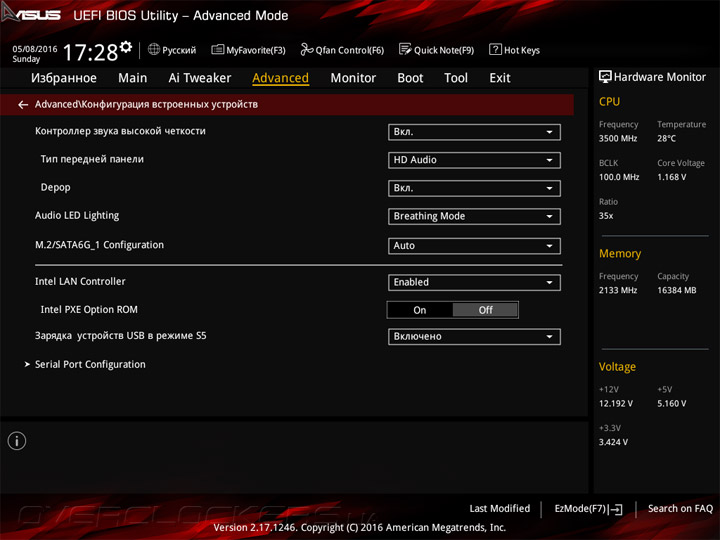Screen dimensions: 720x540
Task: Click Search on FAQ
Action: [x=681, y=508]
